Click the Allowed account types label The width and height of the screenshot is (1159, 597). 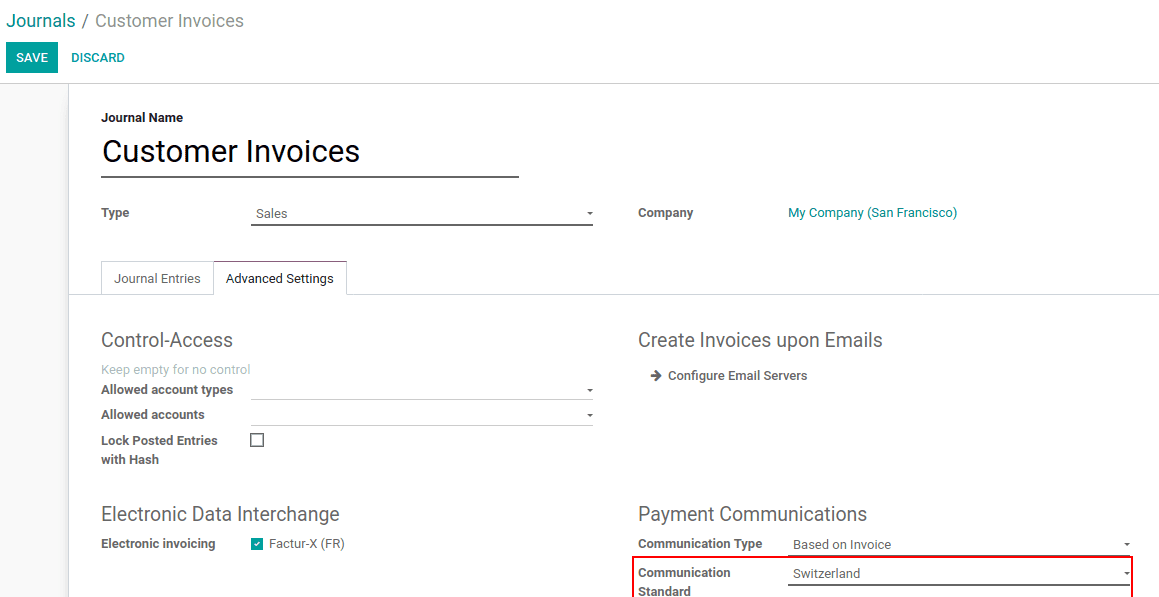click(x=167, y=389)
